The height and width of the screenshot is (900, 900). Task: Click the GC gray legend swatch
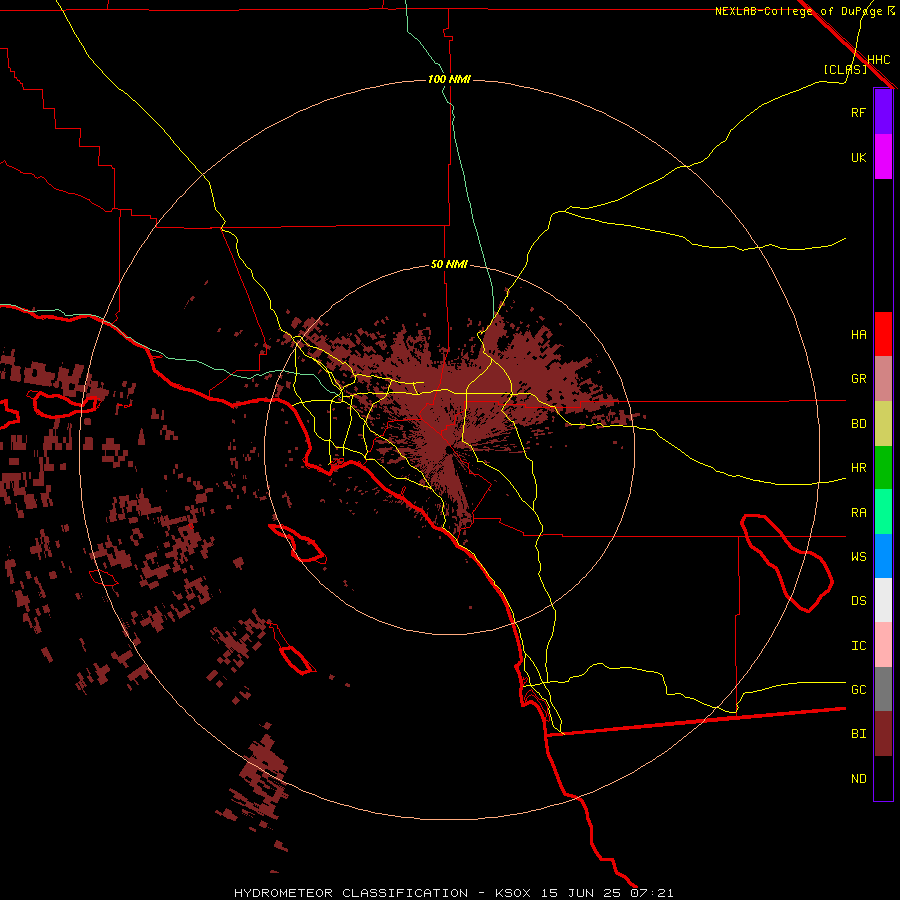pyautogui.click(x=883, y=689)
